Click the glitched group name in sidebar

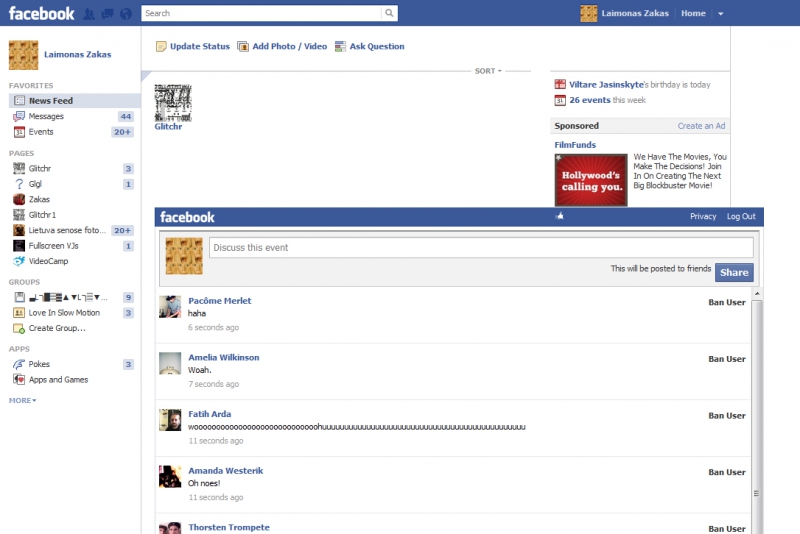pyautogui.click(x=68, y=297)
